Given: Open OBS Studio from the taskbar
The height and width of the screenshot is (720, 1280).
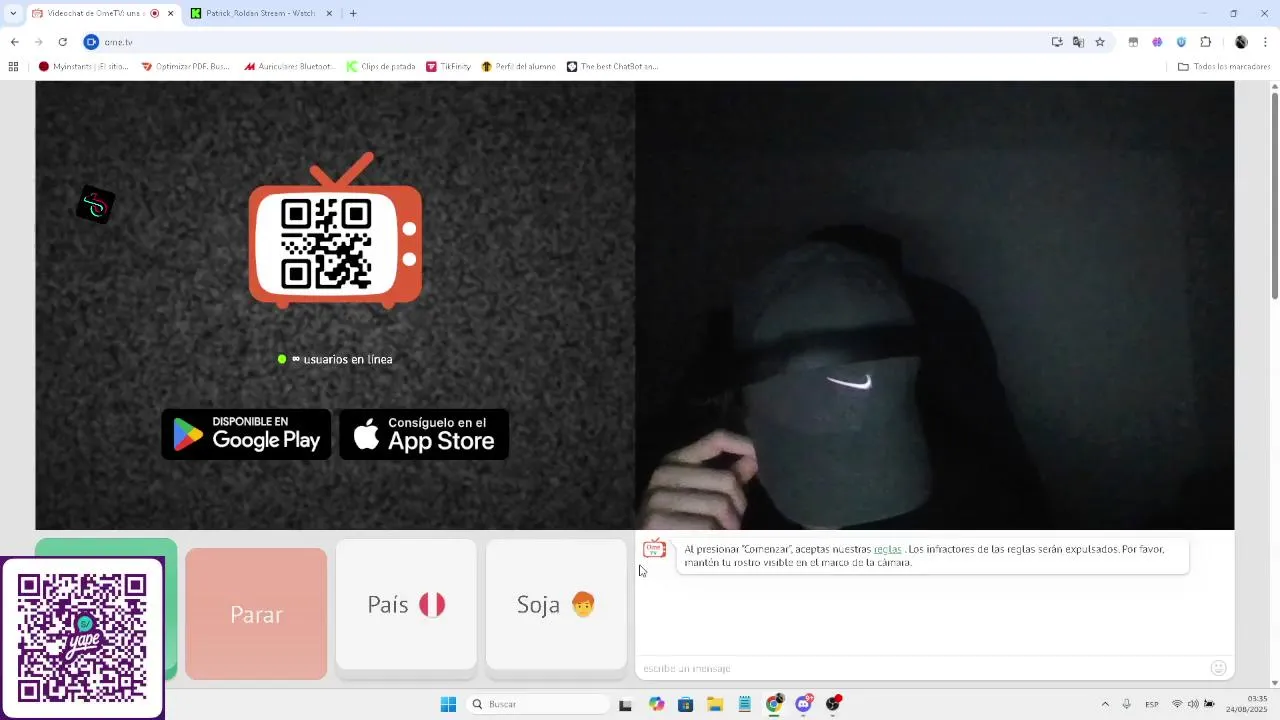Looking at the screenshot, I should tap(833, 704).
